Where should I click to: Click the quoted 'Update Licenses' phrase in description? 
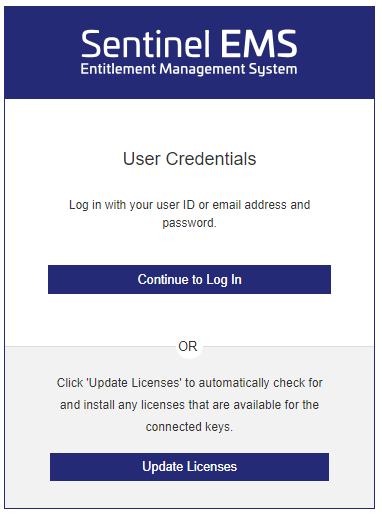(x=134, y=383)
